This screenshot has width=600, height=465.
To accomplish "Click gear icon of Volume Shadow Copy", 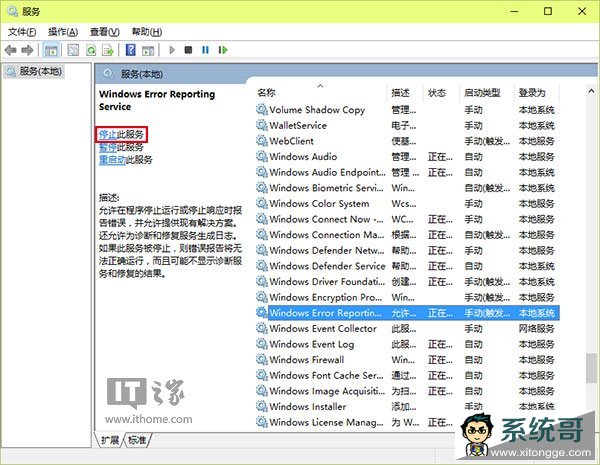I will 262,110.
